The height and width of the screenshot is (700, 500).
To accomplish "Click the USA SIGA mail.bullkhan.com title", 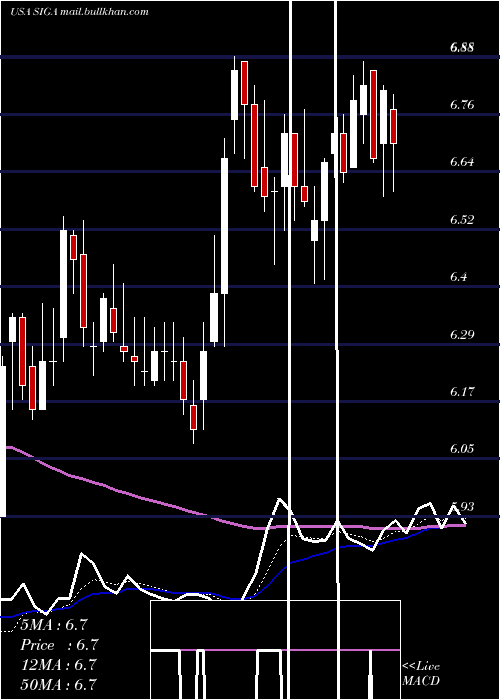I will pos(79,12).
